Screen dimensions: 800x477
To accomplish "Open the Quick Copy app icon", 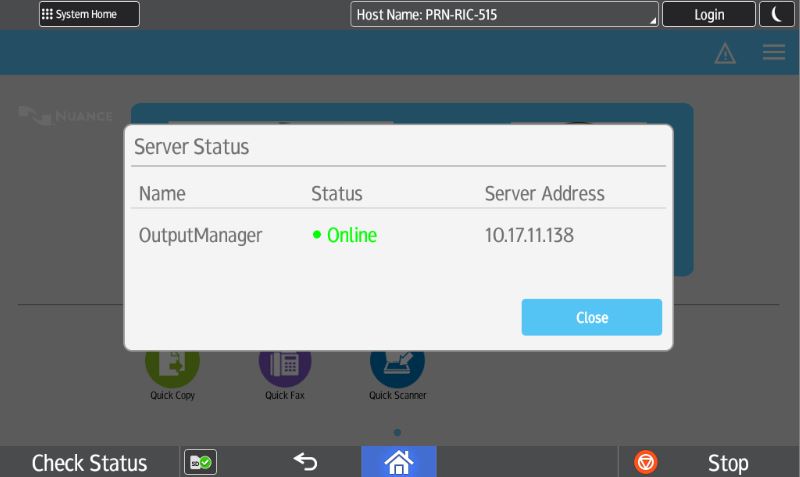I will (171, 367).
